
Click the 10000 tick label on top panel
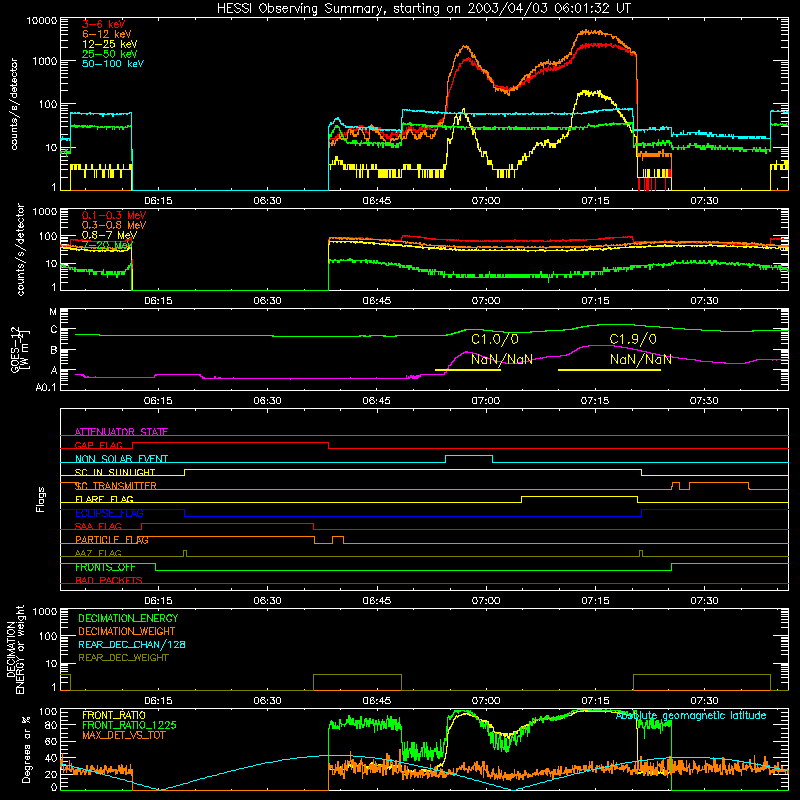pos(42,21)
